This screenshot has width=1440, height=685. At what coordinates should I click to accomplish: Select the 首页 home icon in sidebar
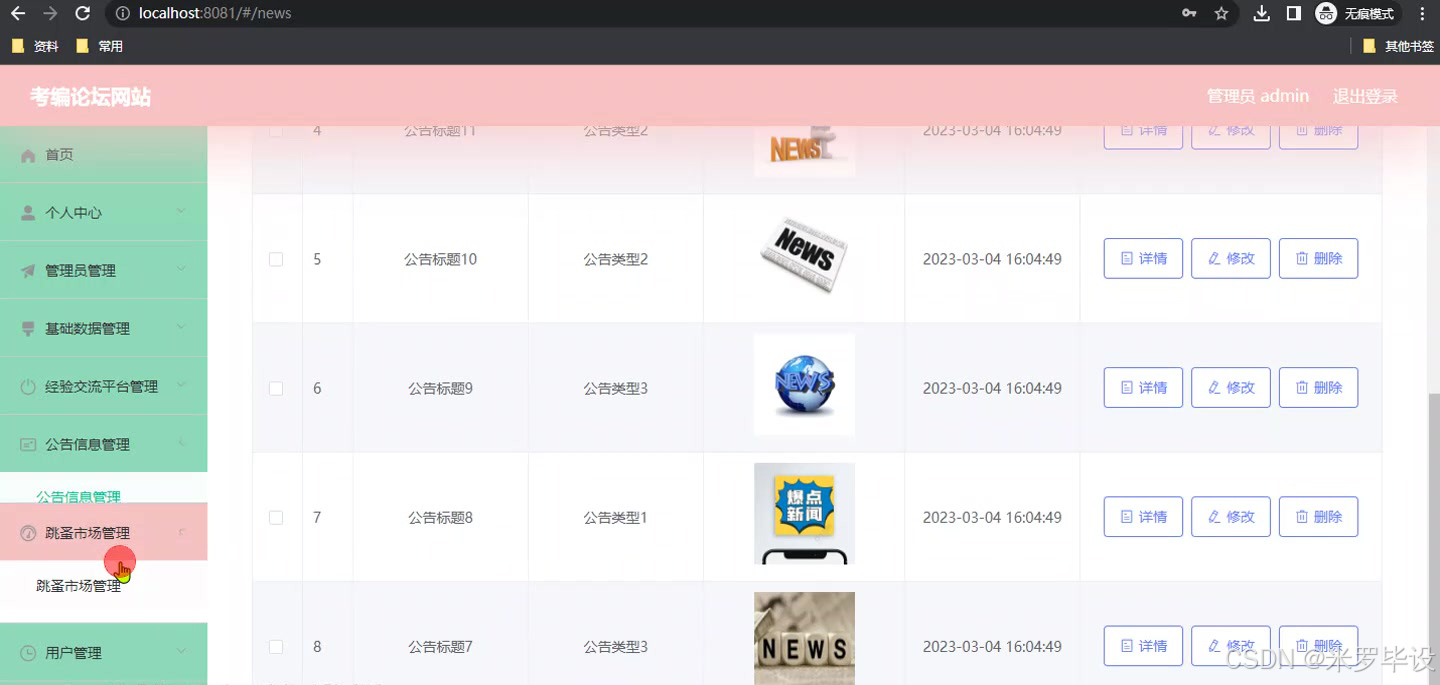pos(28,154)
